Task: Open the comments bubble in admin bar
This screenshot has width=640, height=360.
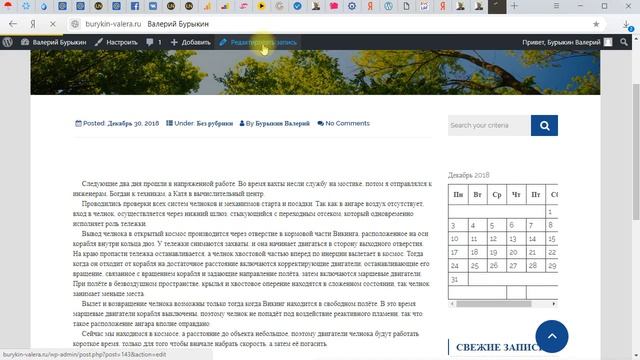Action: (x=153, y=42)
